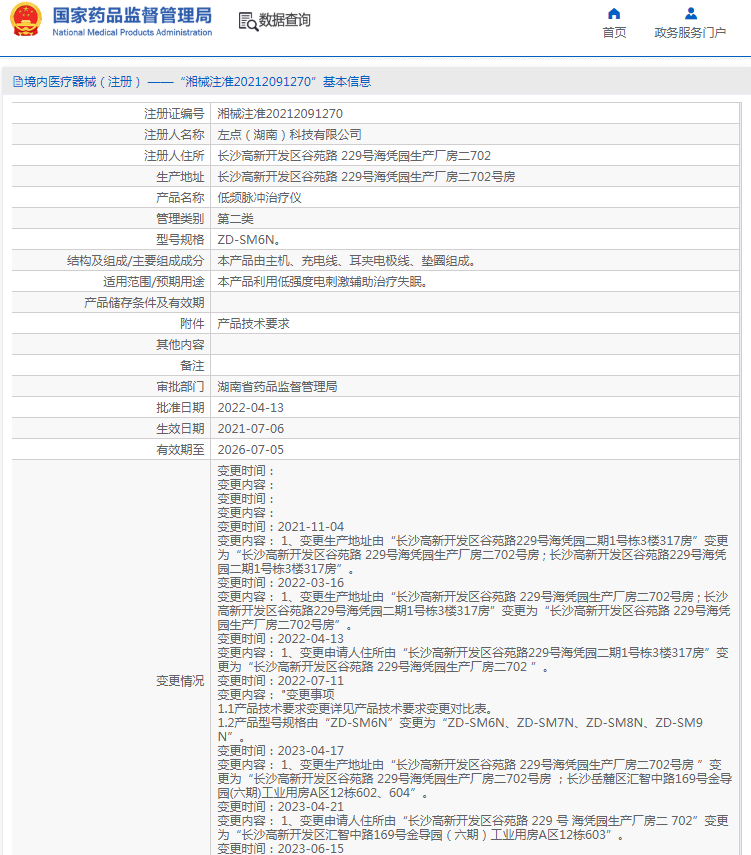
Task: Select change time line 2023-04-21
Action: 280,806
